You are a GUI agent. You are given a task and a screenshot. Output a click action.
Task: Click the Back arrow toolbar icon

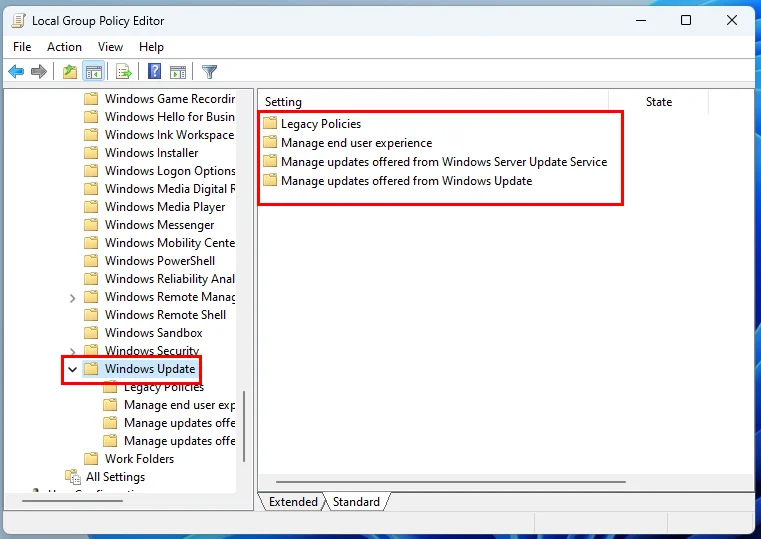pos(16,72)
